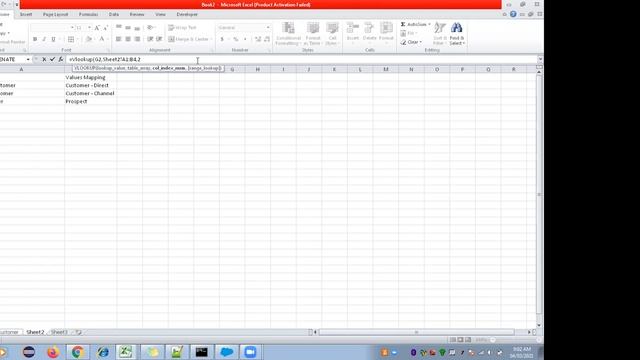The width and height of the screenshot is (640, 360).
Task: Open the Formulas ribbon tab
Action: click(88, 14)
